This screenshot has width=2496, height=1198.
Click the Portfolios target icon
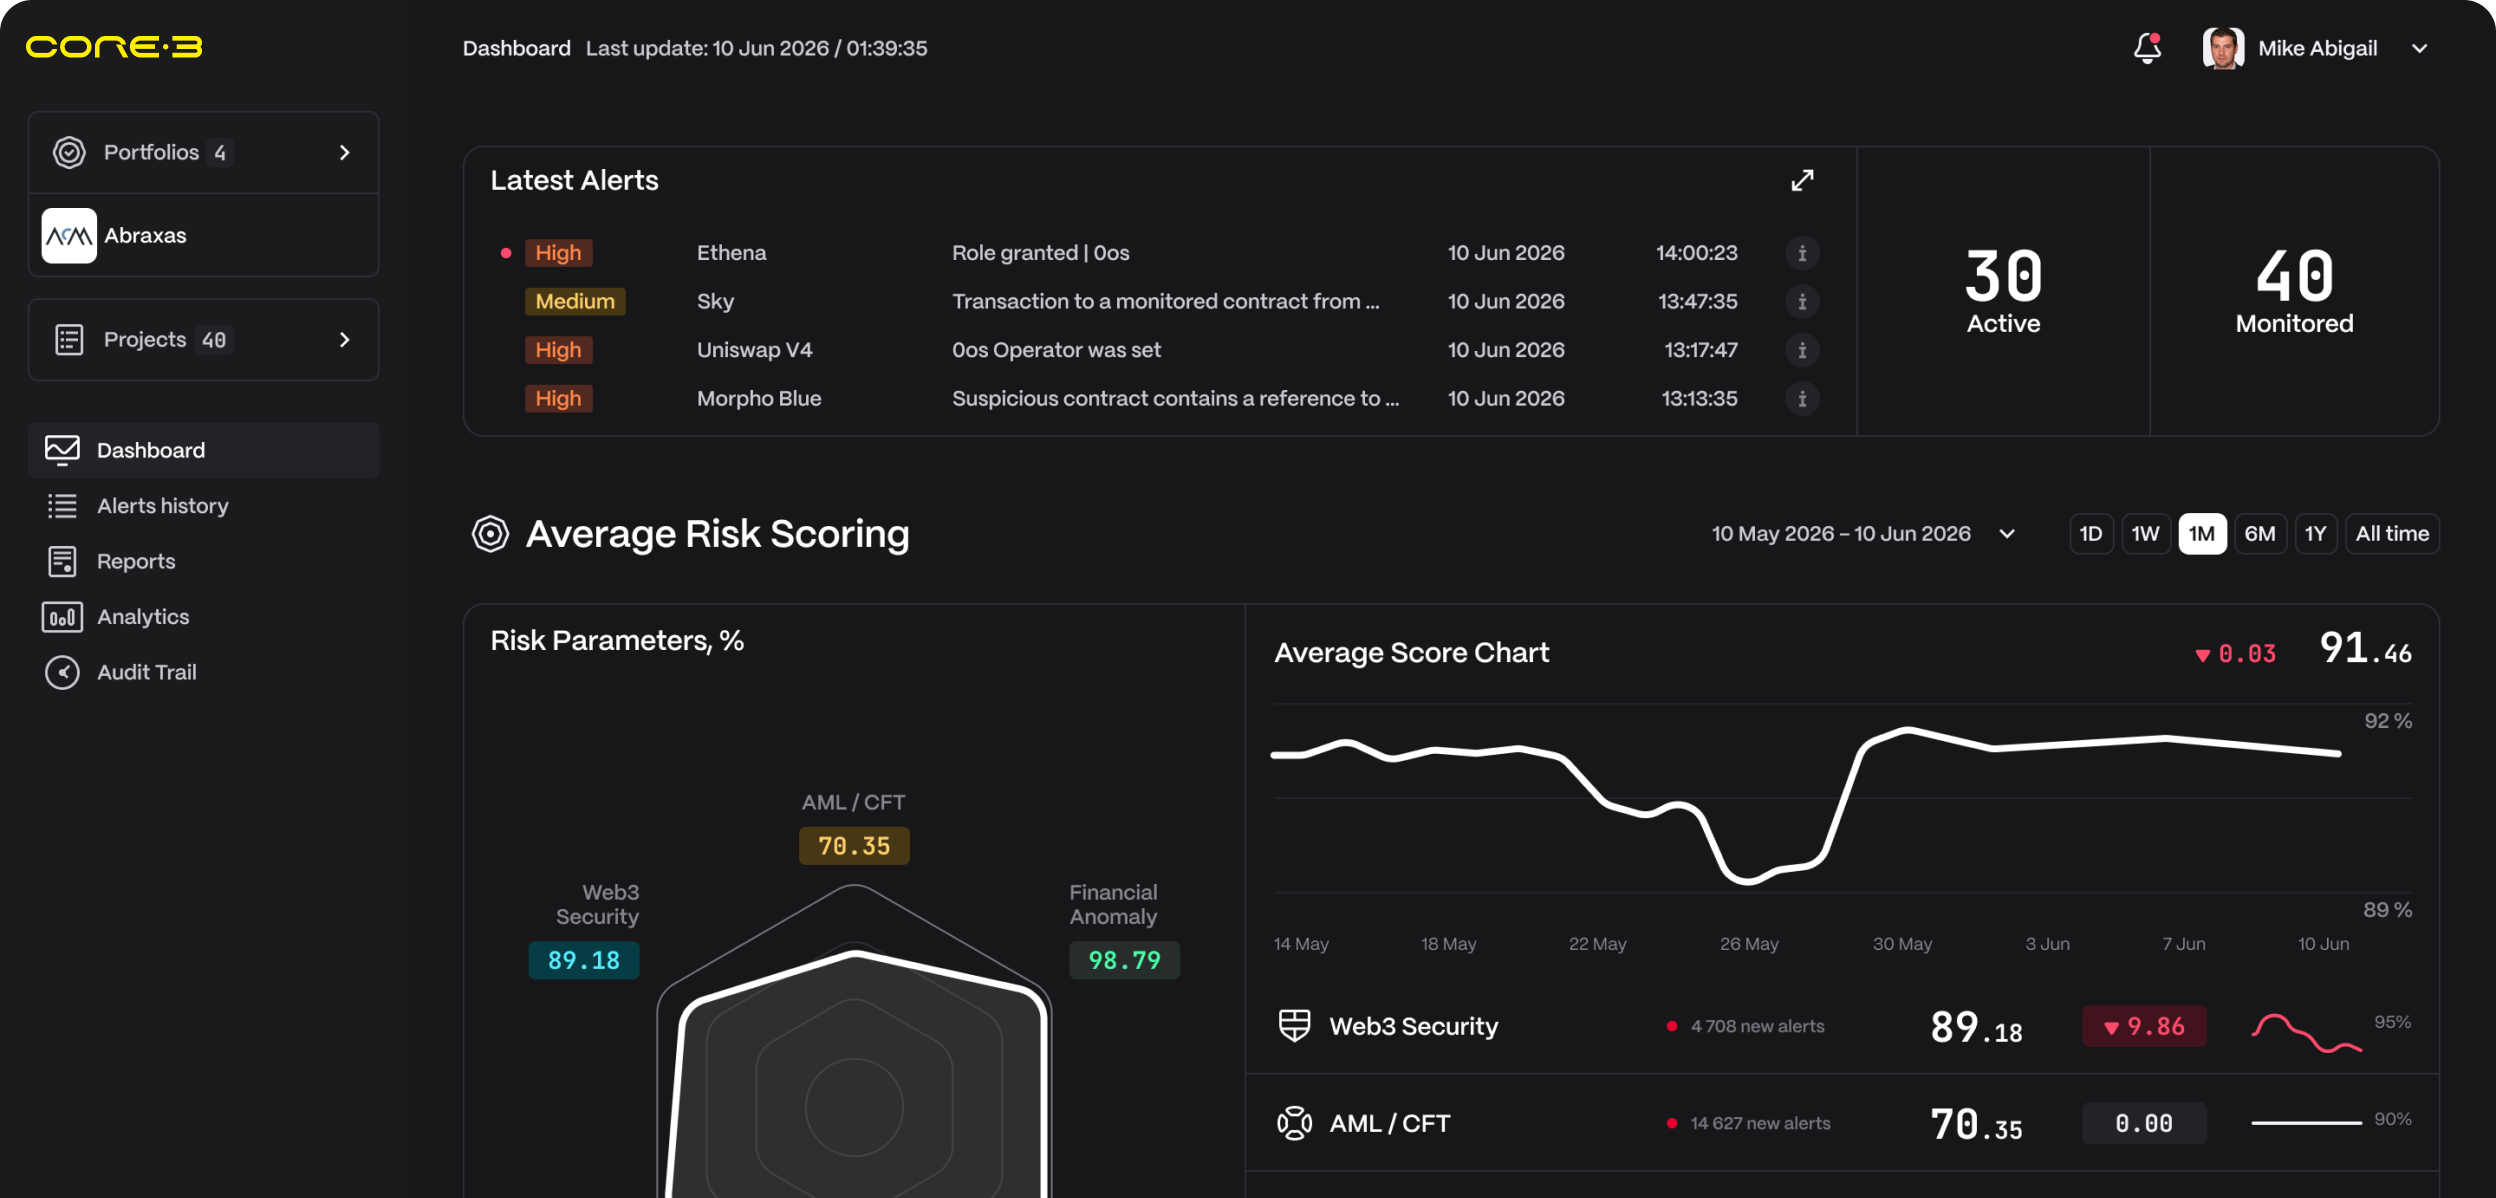click(69, 152)
